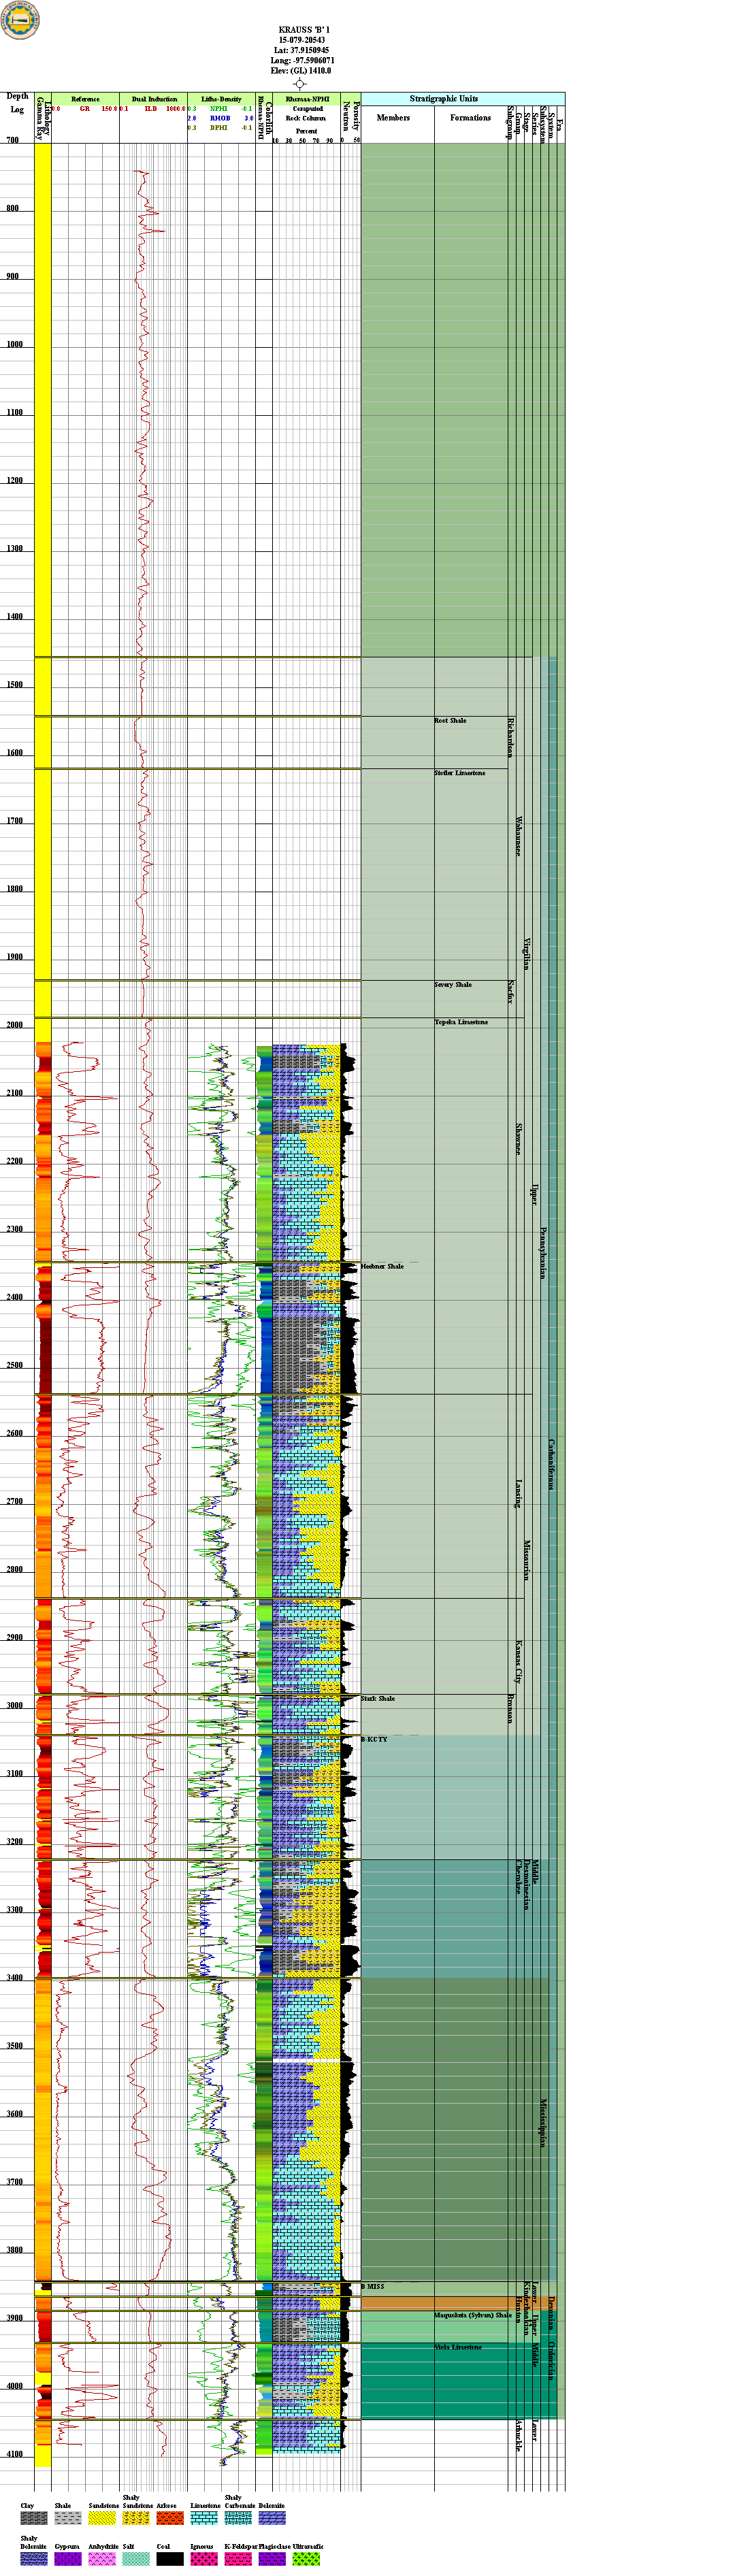Click the Computed Rock Column label
735x2576 pixels.
click(306, 114)
